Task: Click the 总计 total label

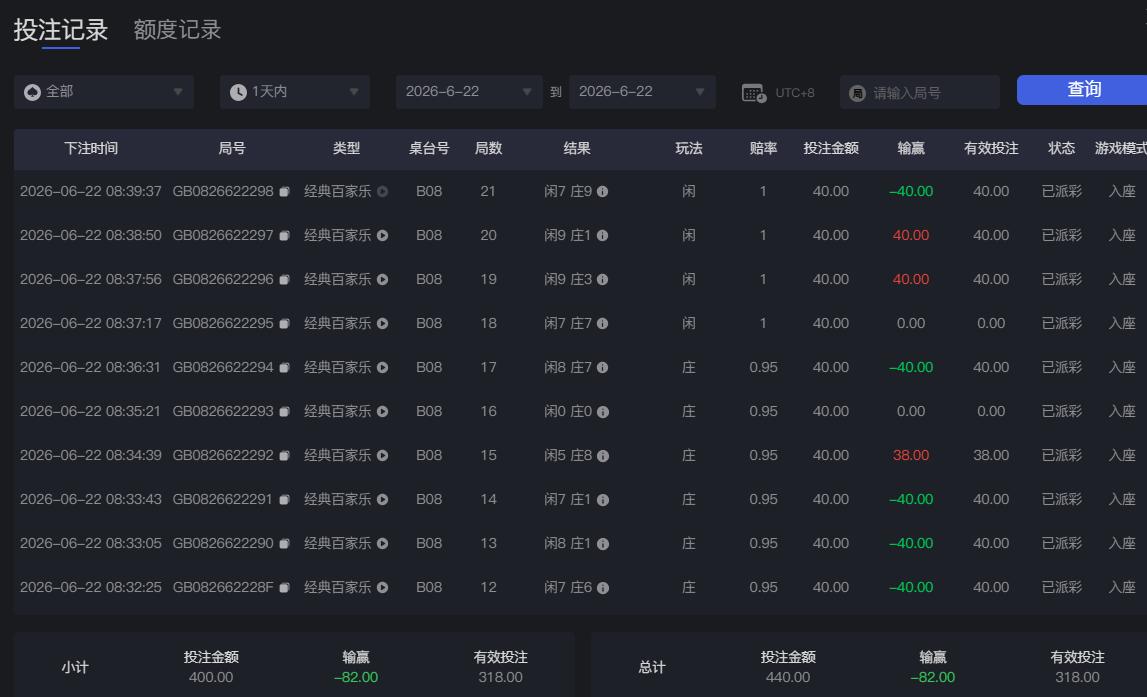Action: click(651, 667)
